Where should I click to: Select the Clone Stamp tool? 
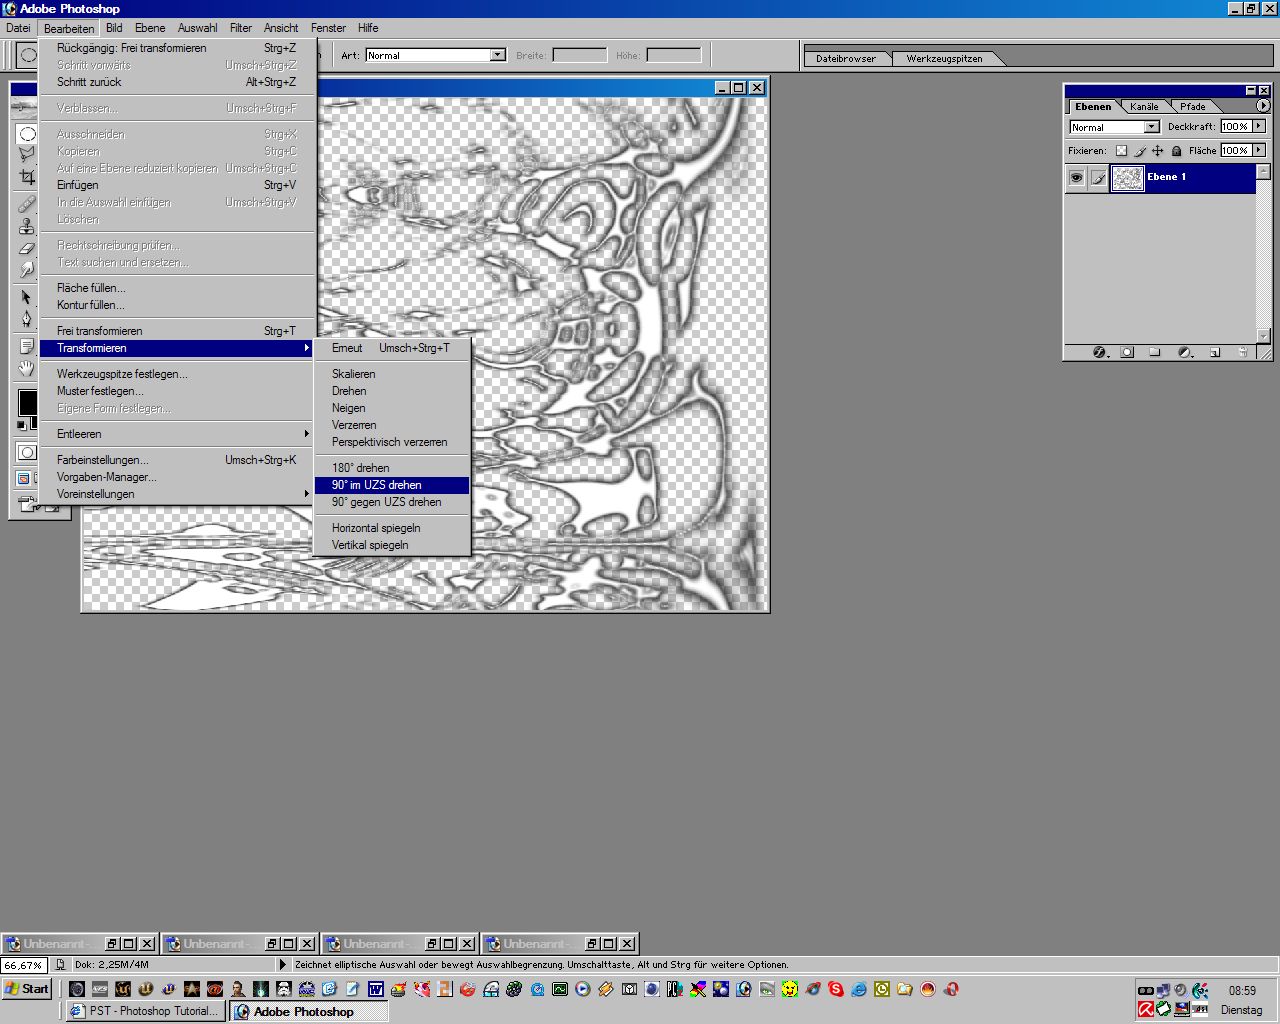pyautogui.click(x=27, y=226)
